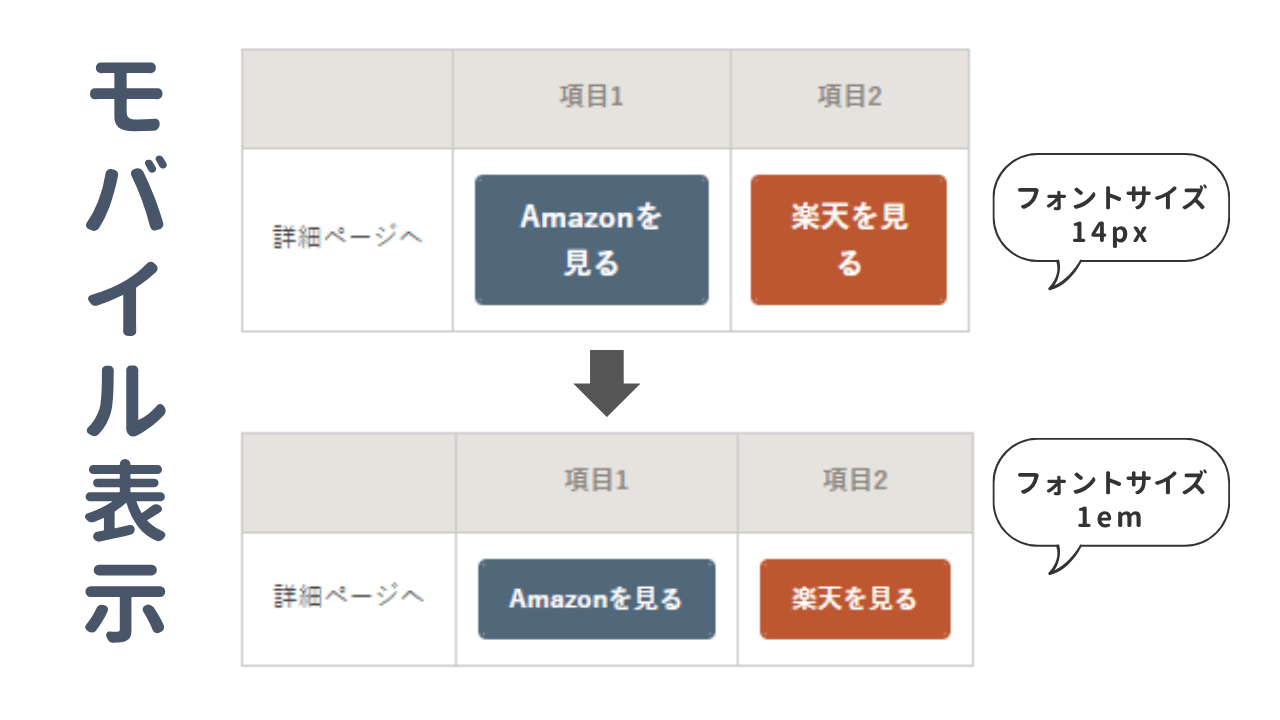Click '詳細ページへ' in the top table

click(x=348, y=238)
